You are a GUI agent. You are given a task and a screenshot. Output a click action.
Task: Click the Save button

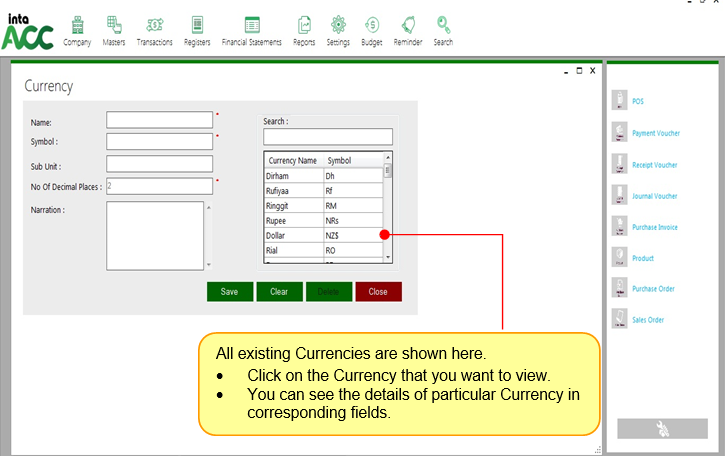pos(230,292)
